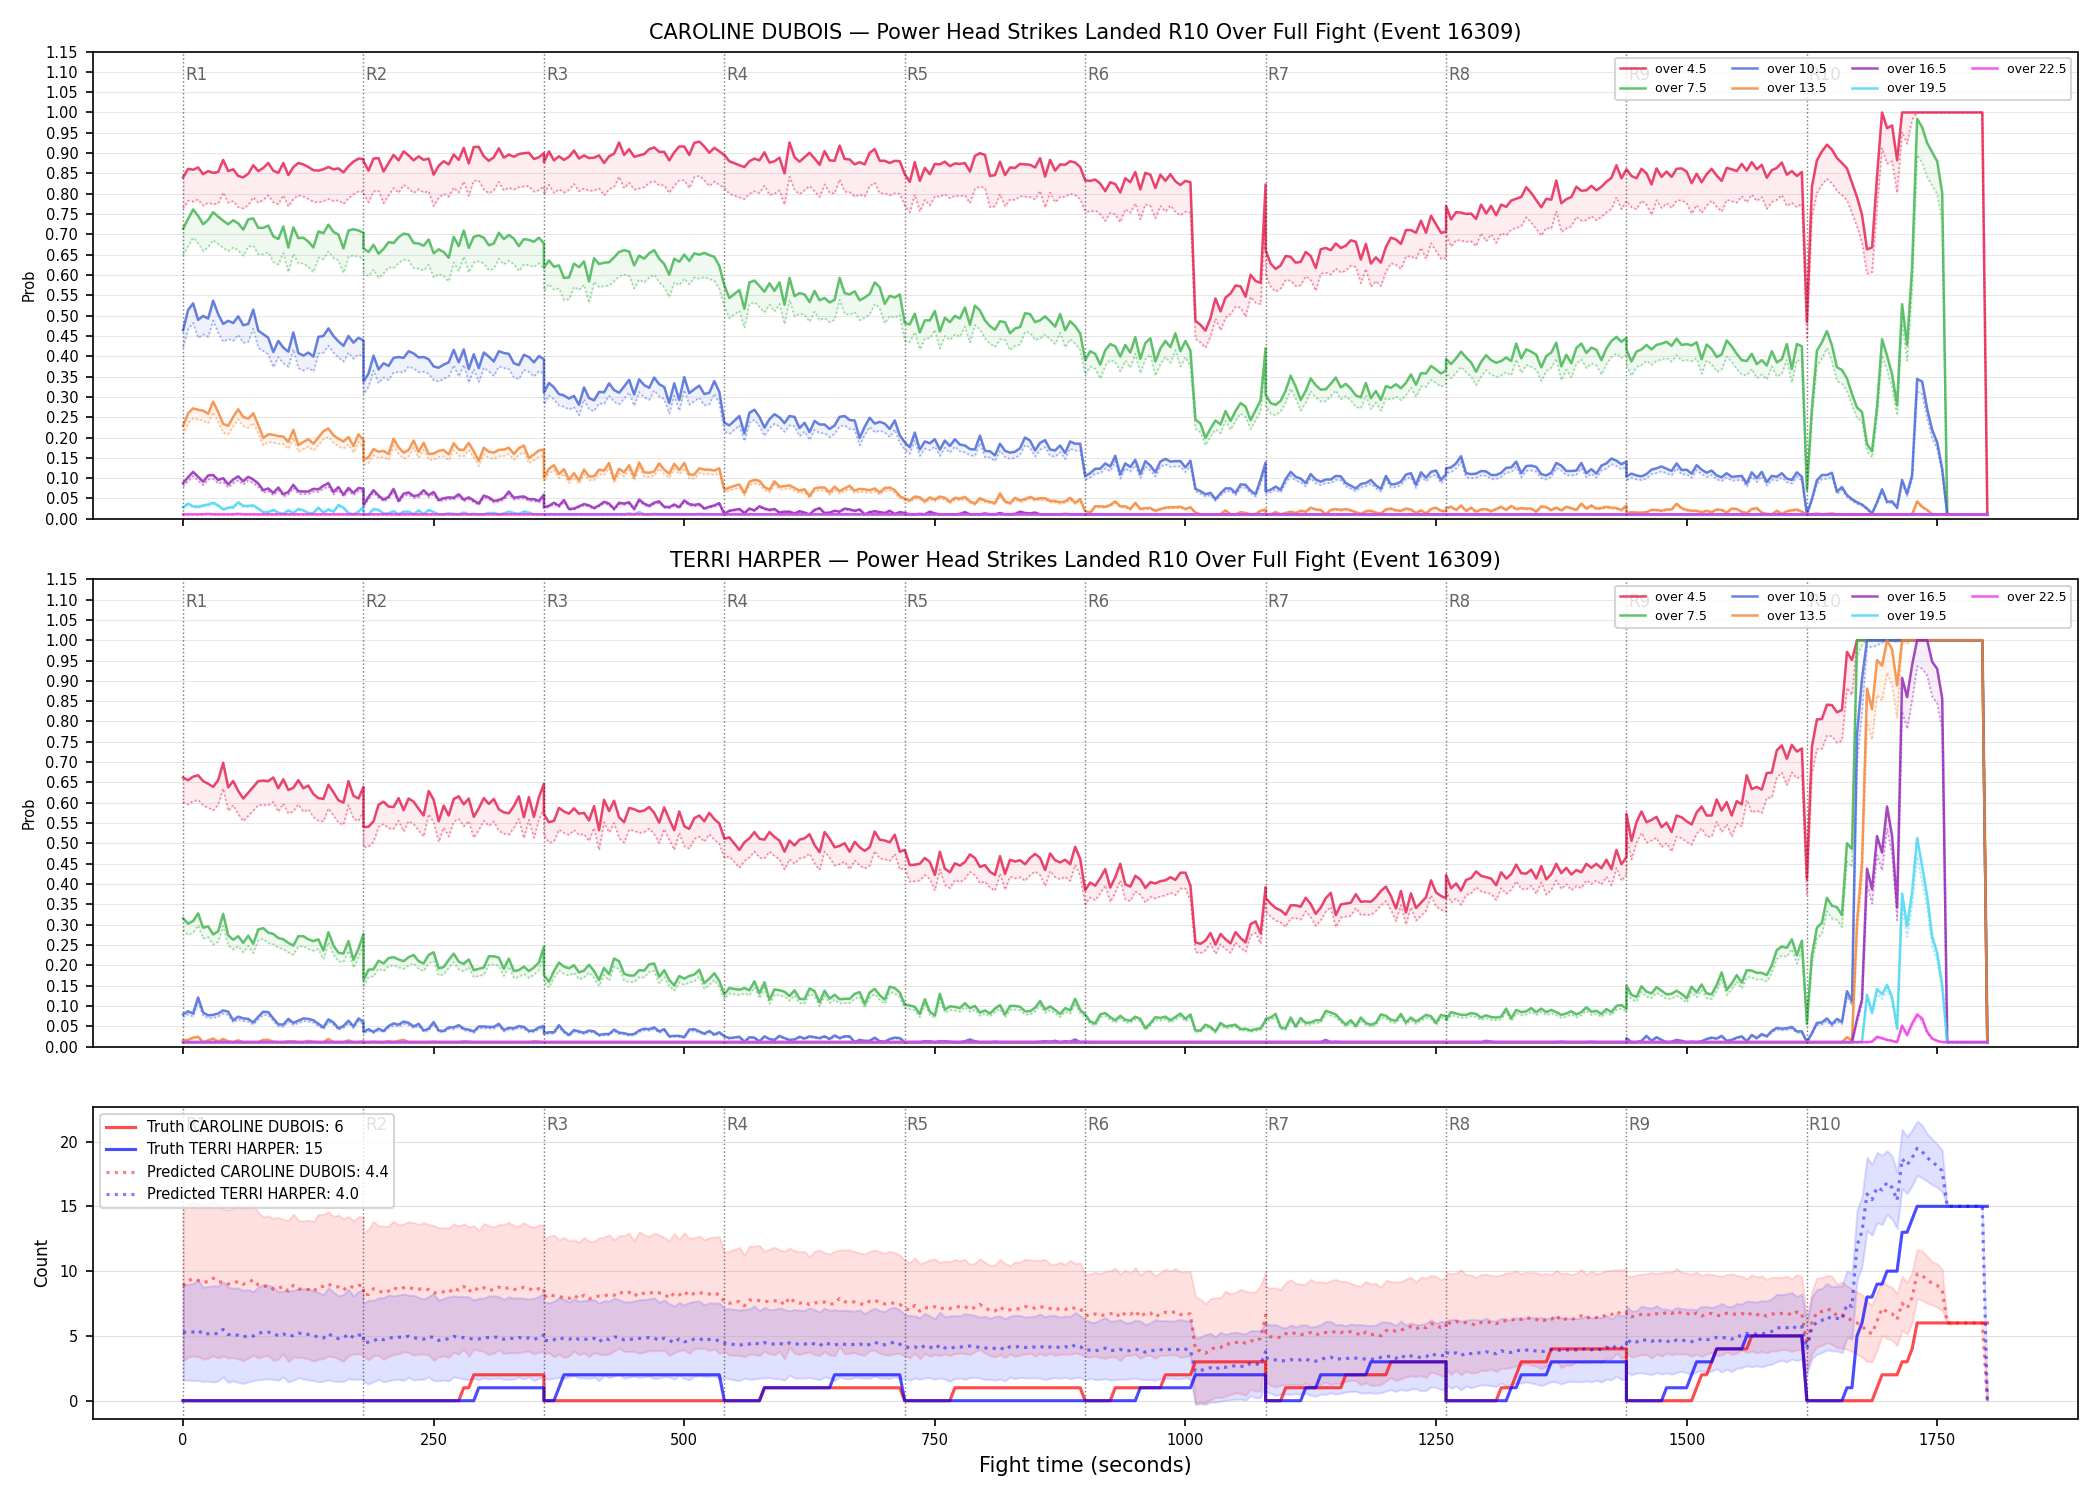The width and height of the screenshot is (2100, 1500).
Task: Click the 'Truth TERRI HARPER: 15' legend entry
Action: pyautogui.click(x=214, y=1149)
